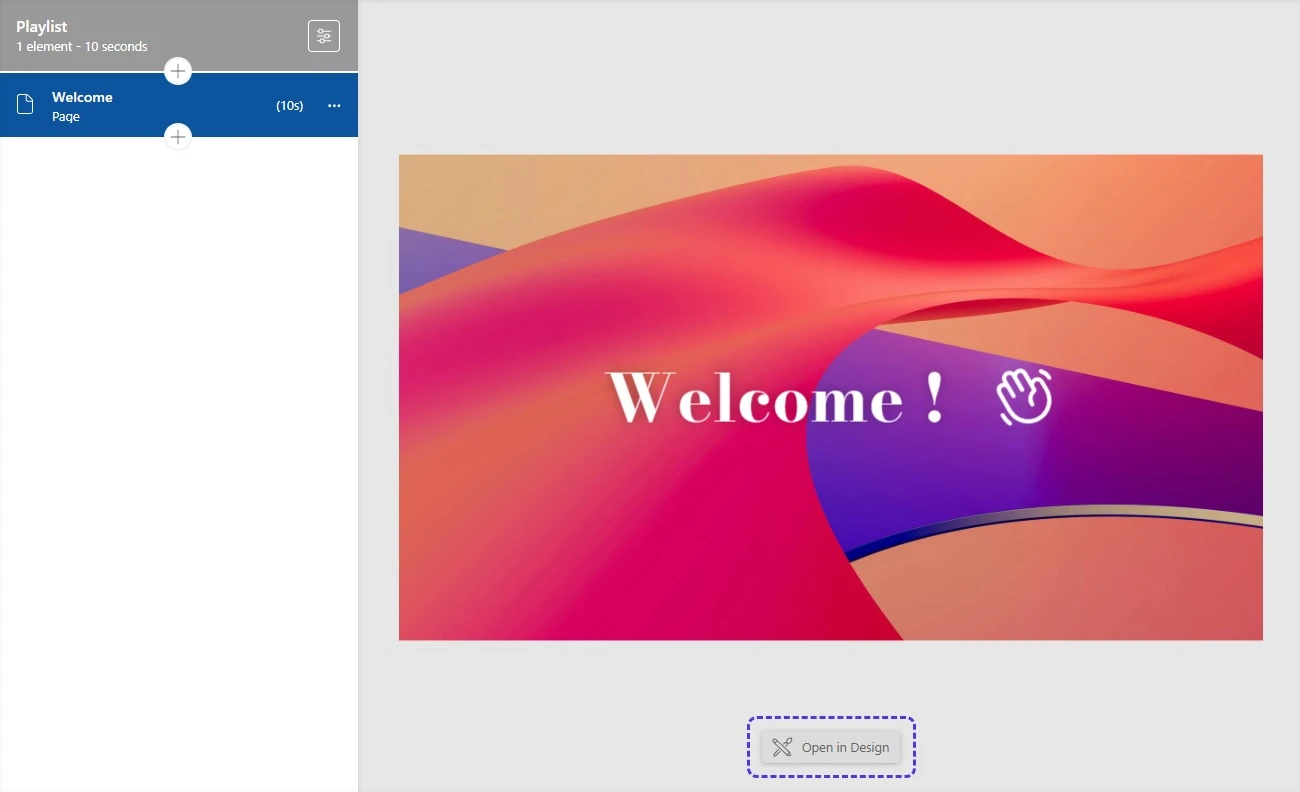
Task: Click the Playlist header title
Action: point(42,26)
